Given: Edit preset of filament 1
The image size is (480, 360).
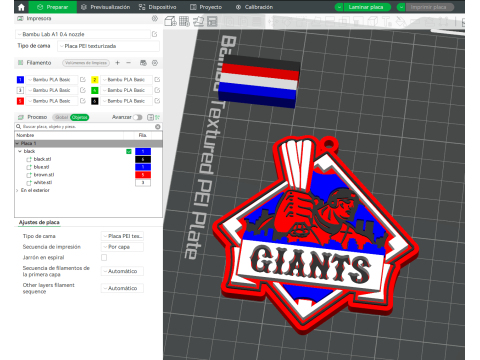Looking at the screenshot, I should [x=83, y=80].
